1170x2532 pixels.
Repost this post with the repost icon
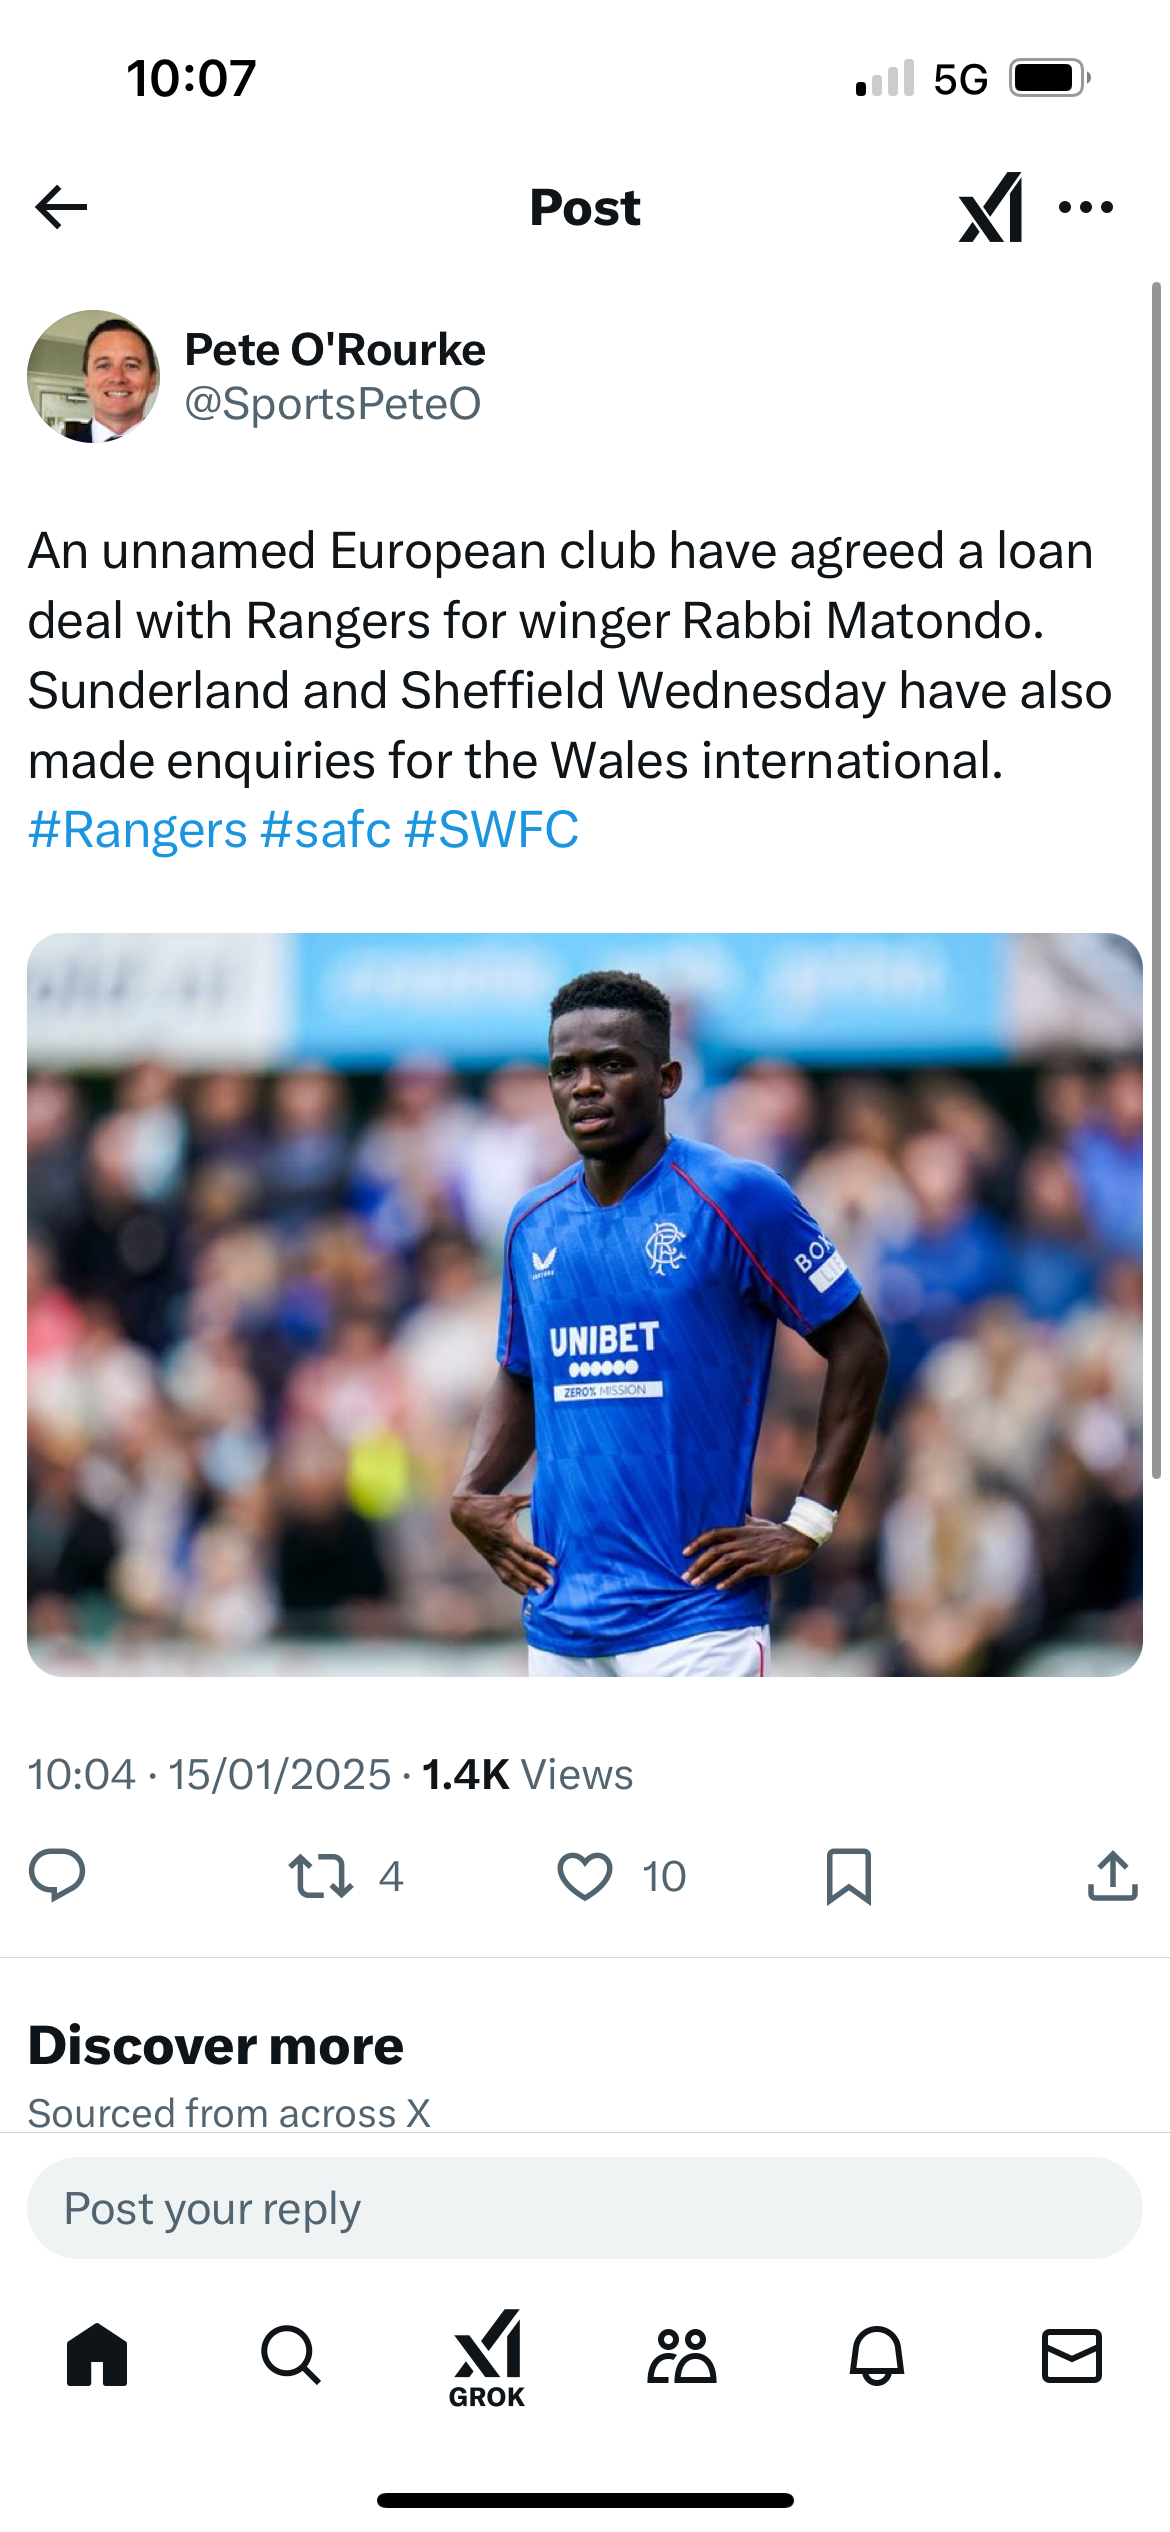click(321, 1875)
